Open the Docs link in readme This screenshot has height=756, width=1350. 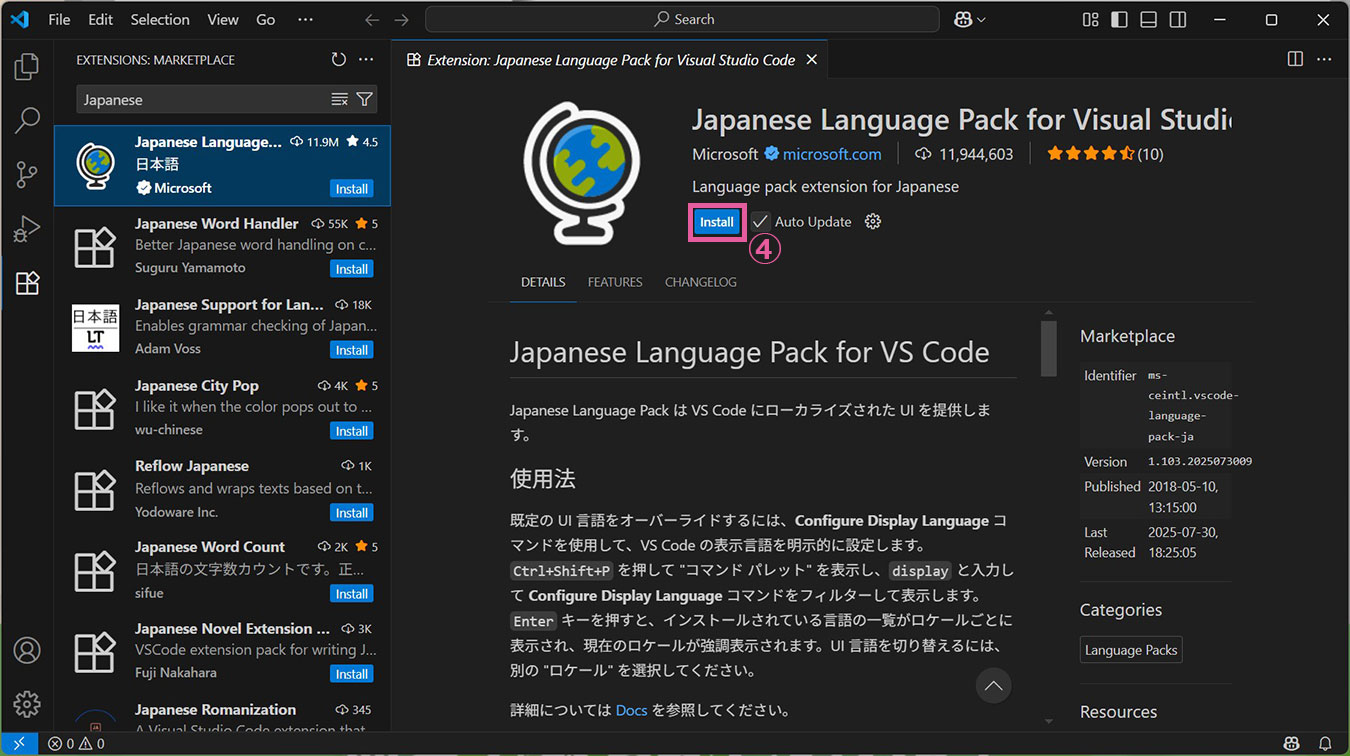pyautogui.click(x=631, y=711)
